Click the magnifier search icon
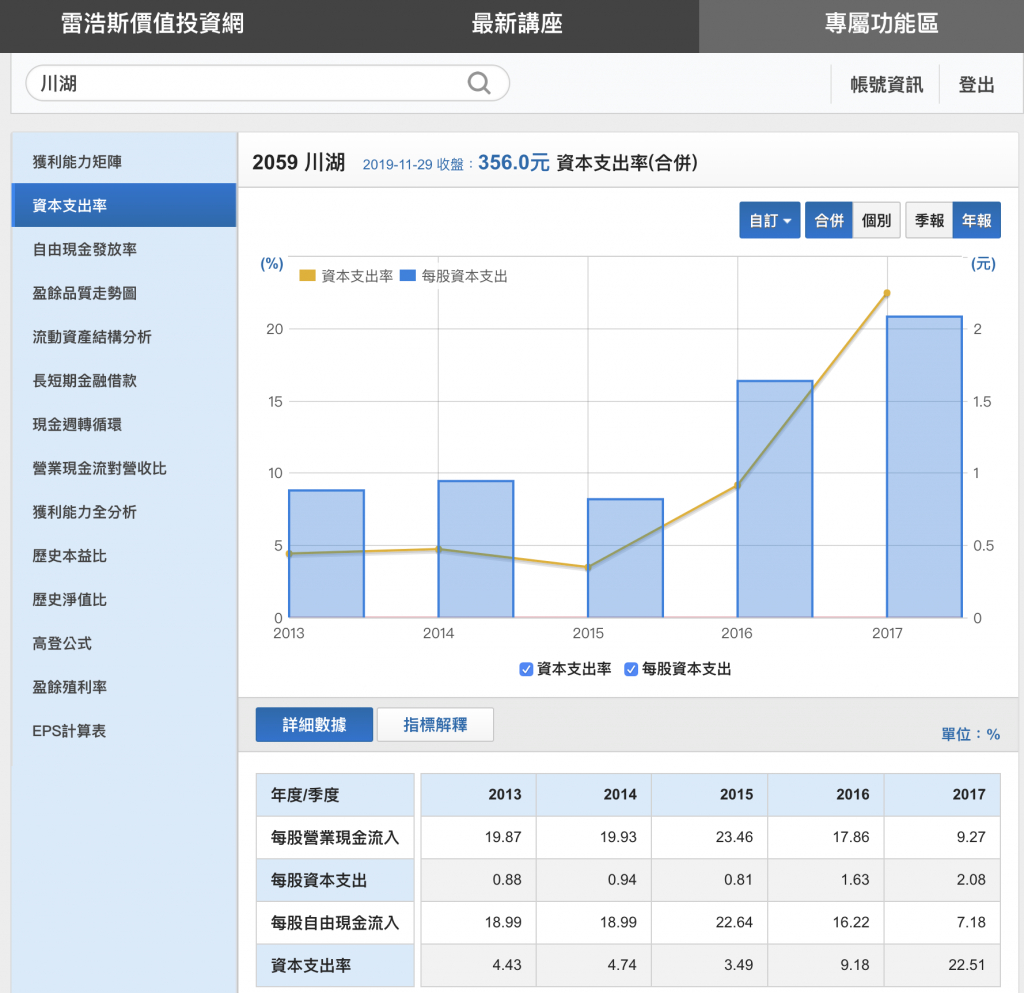Image resolution: width=1024 pixels, height=993 pixels. pyautogui.click(x=479, y=83)
